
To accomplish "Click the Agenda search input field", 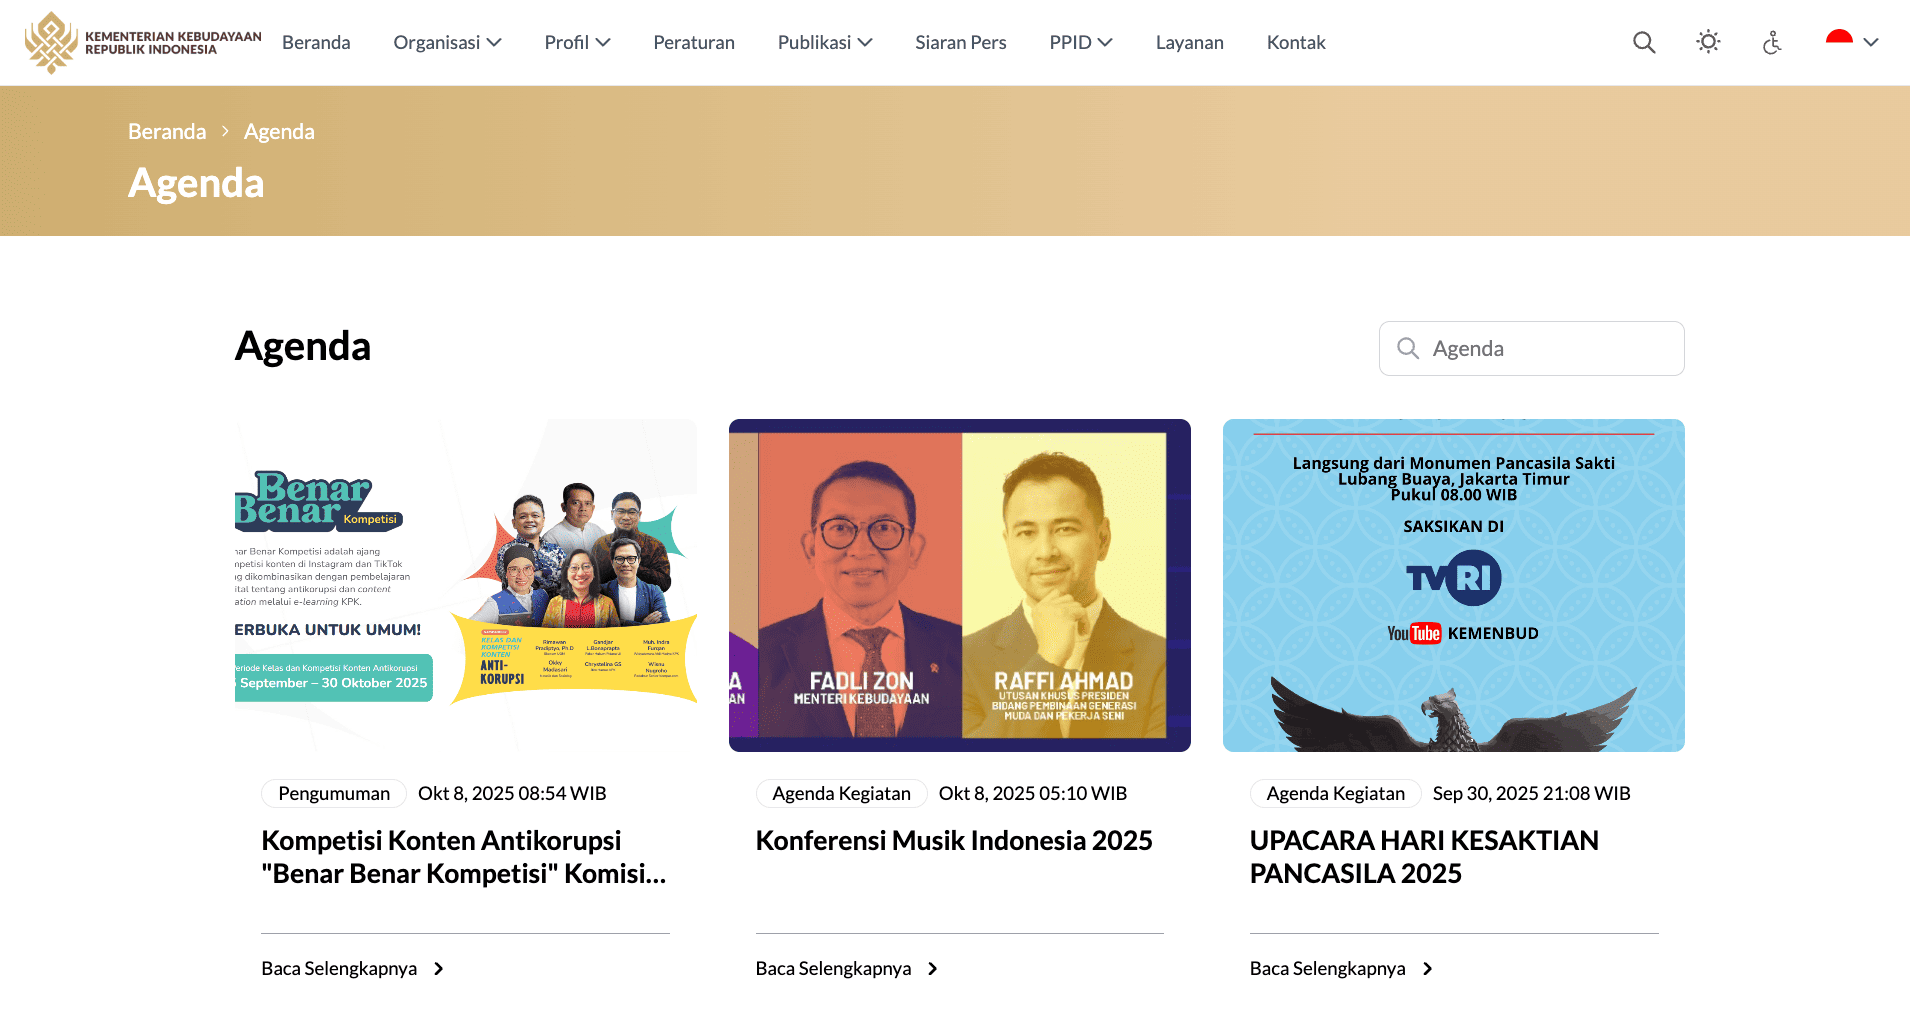I will [1531, 348].
